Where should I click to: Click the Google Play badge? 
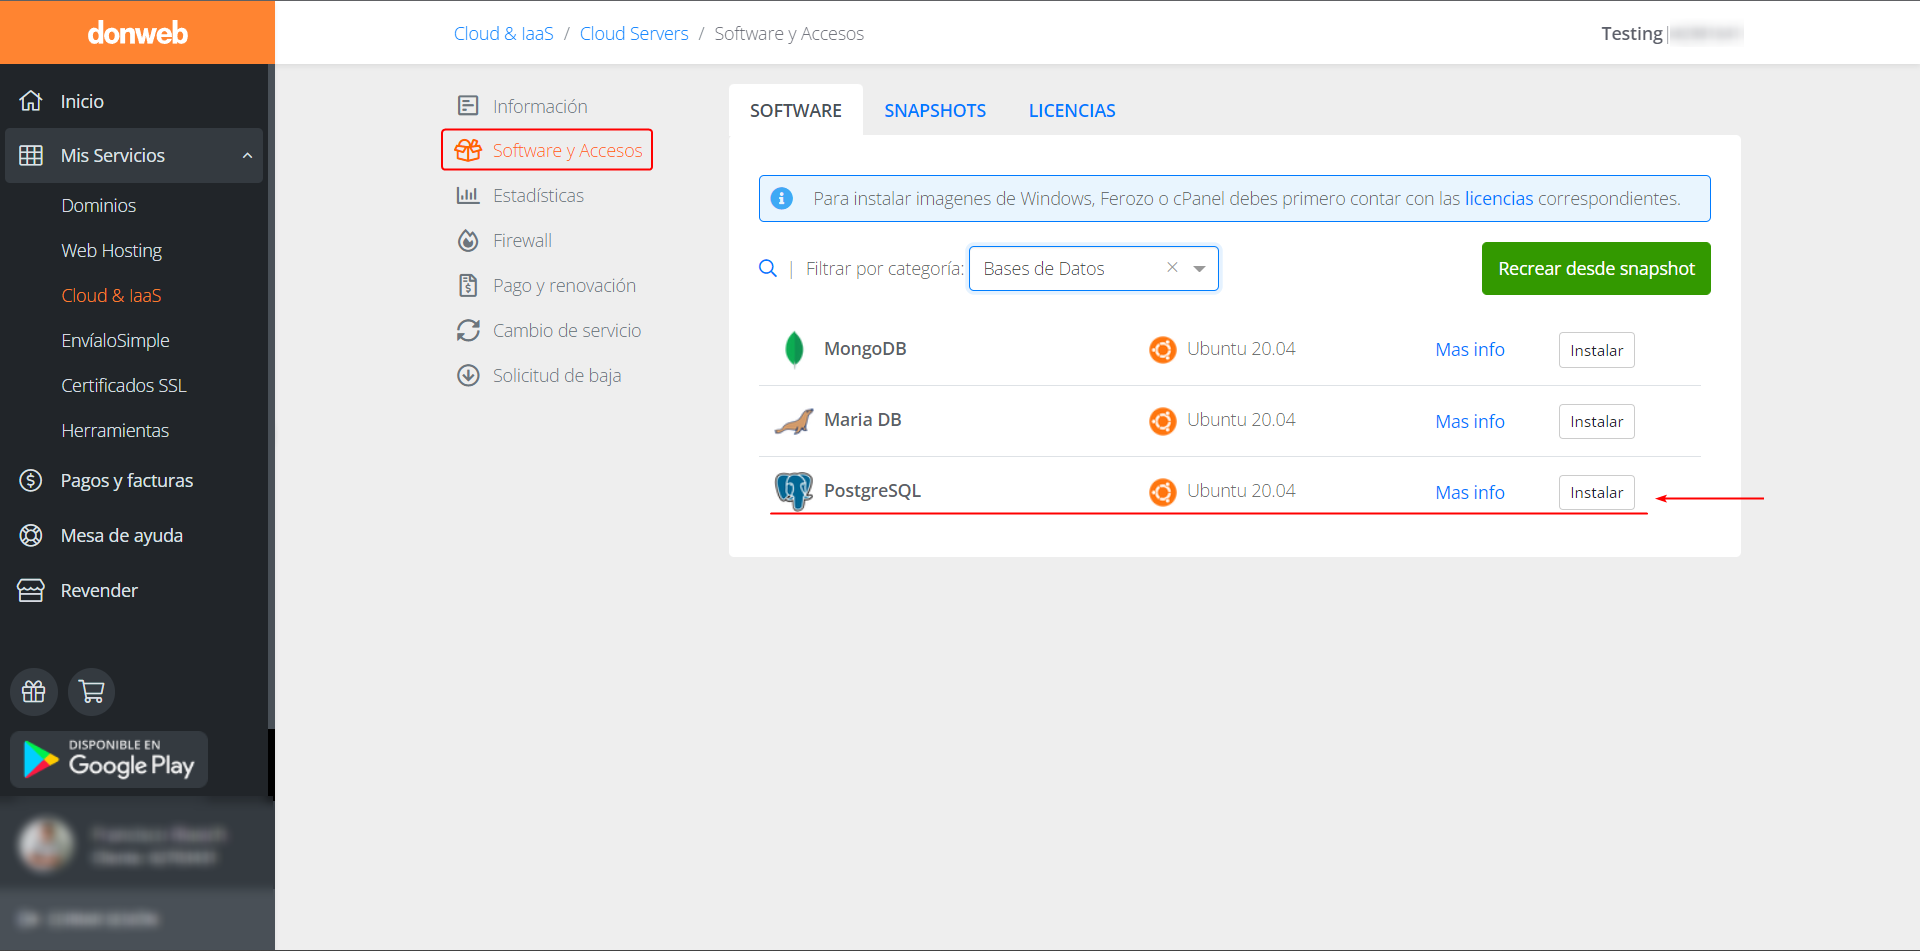[109, 759]
